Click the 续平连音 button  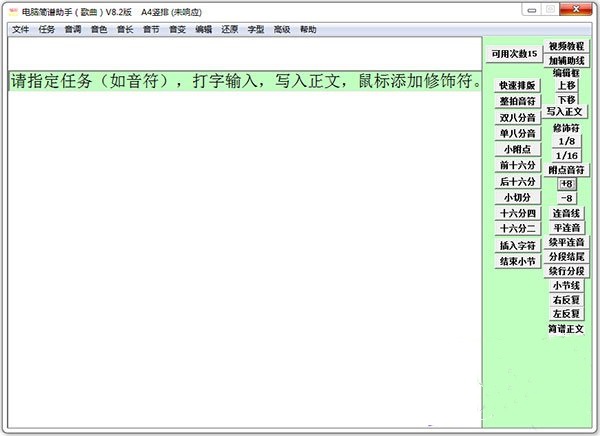click(566, 242)
